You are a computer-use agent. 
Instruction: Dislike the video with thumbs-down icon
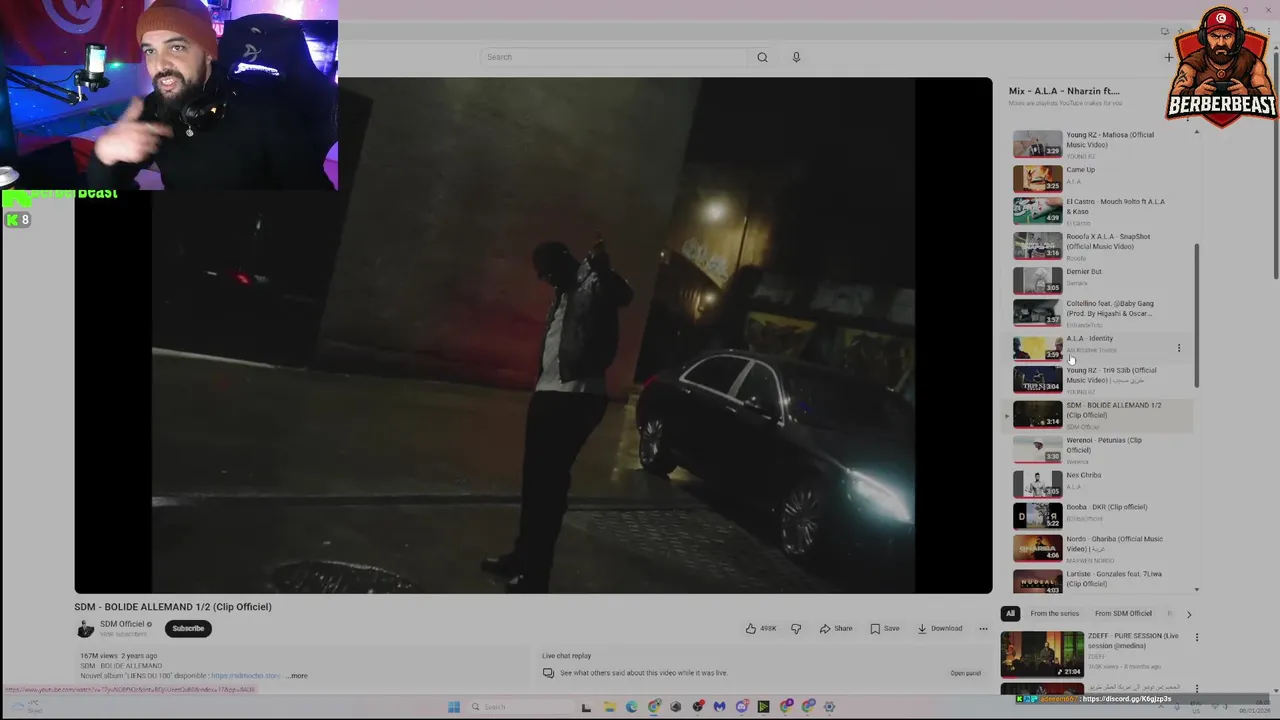(796, 628)
